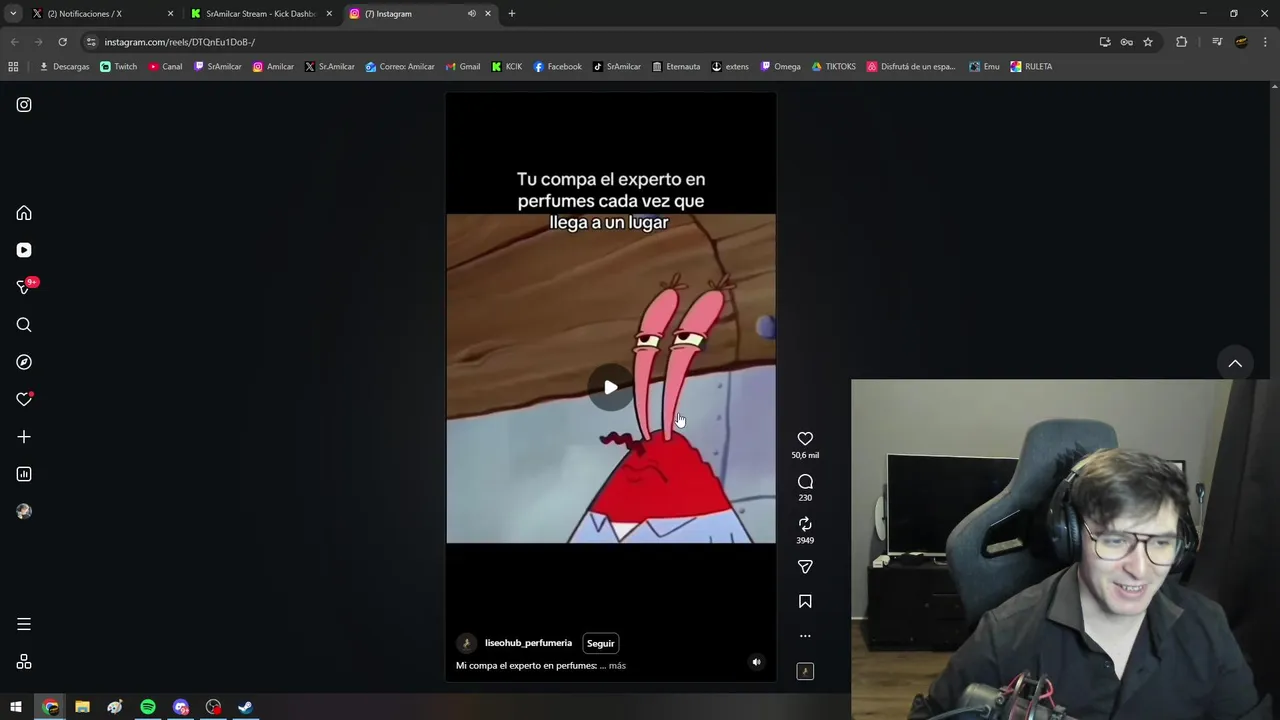Open Notifications heart in sidebar
This screenshot has height=720, width=1280.
(24, 399)
